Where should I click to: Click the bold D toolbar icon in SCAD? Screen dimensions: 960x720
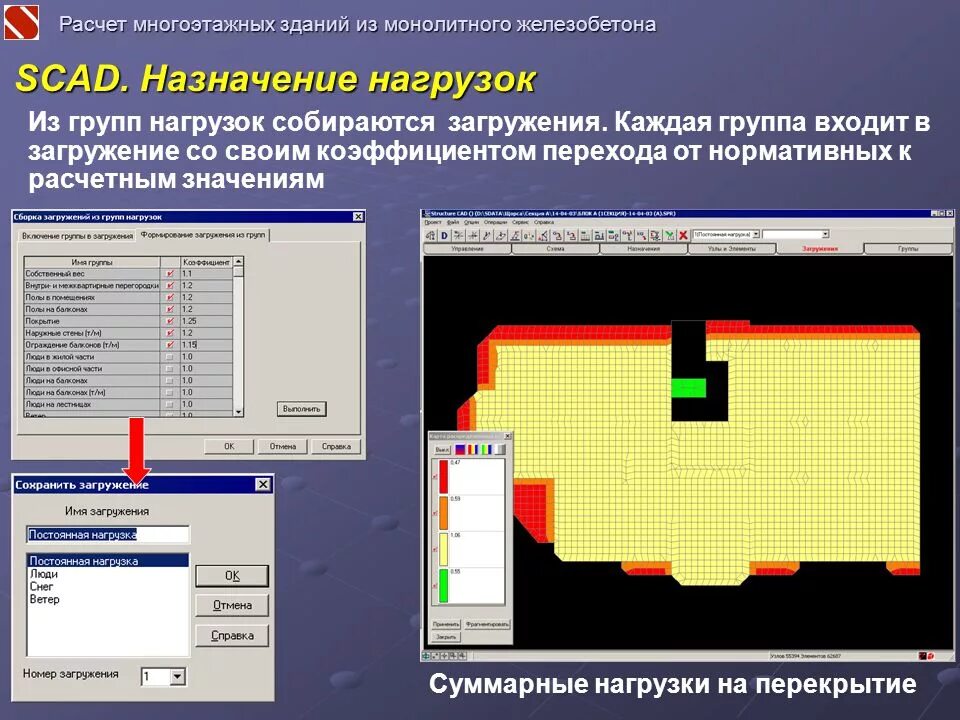click(x=444, y=235)
